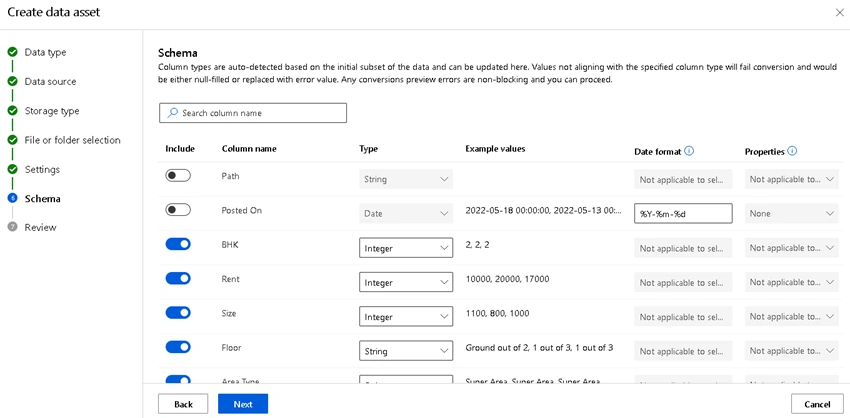The image size is (850, 418).
Task: Open the Floor Properties dropdown
Action: click(x=793, y=351)
